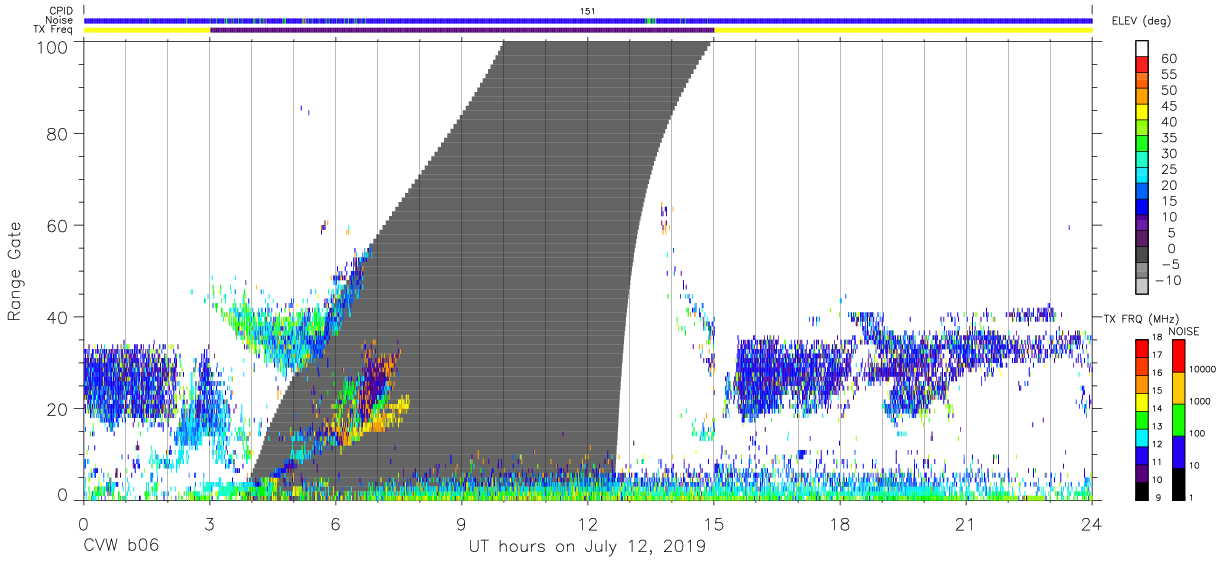Click the 'Range Gate' y-axis title
1228x567 pixels.
coord(15,271)
